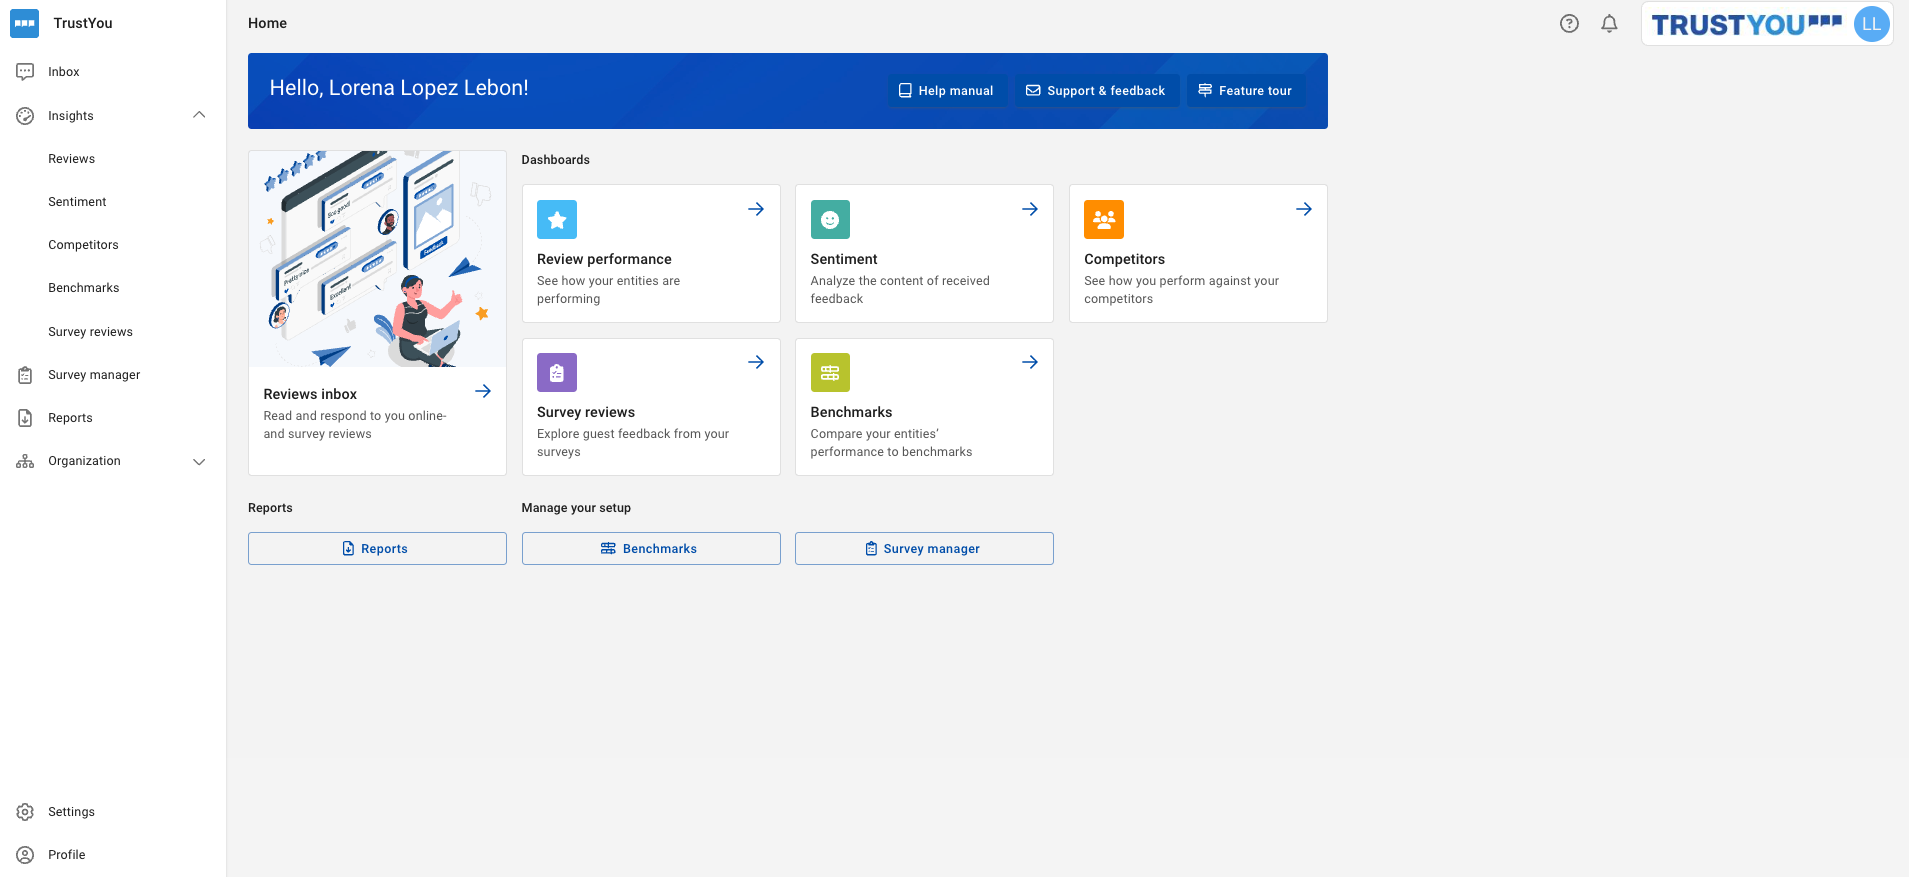Open the Inbox speech-bubble icon

(x=25, y=72)
